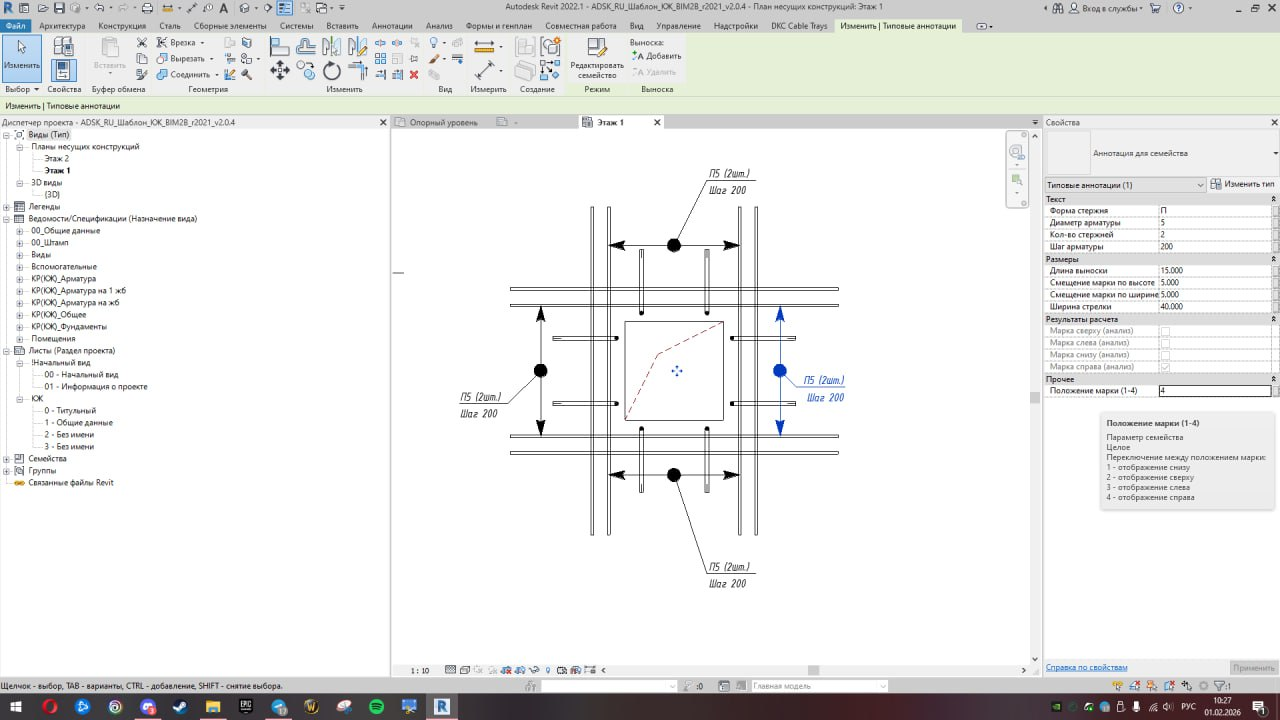Image resolution: width=1280 pixels, height=720 pixels.
Task: Click the Spotify icon in taskbar
Action: [376, 706]
